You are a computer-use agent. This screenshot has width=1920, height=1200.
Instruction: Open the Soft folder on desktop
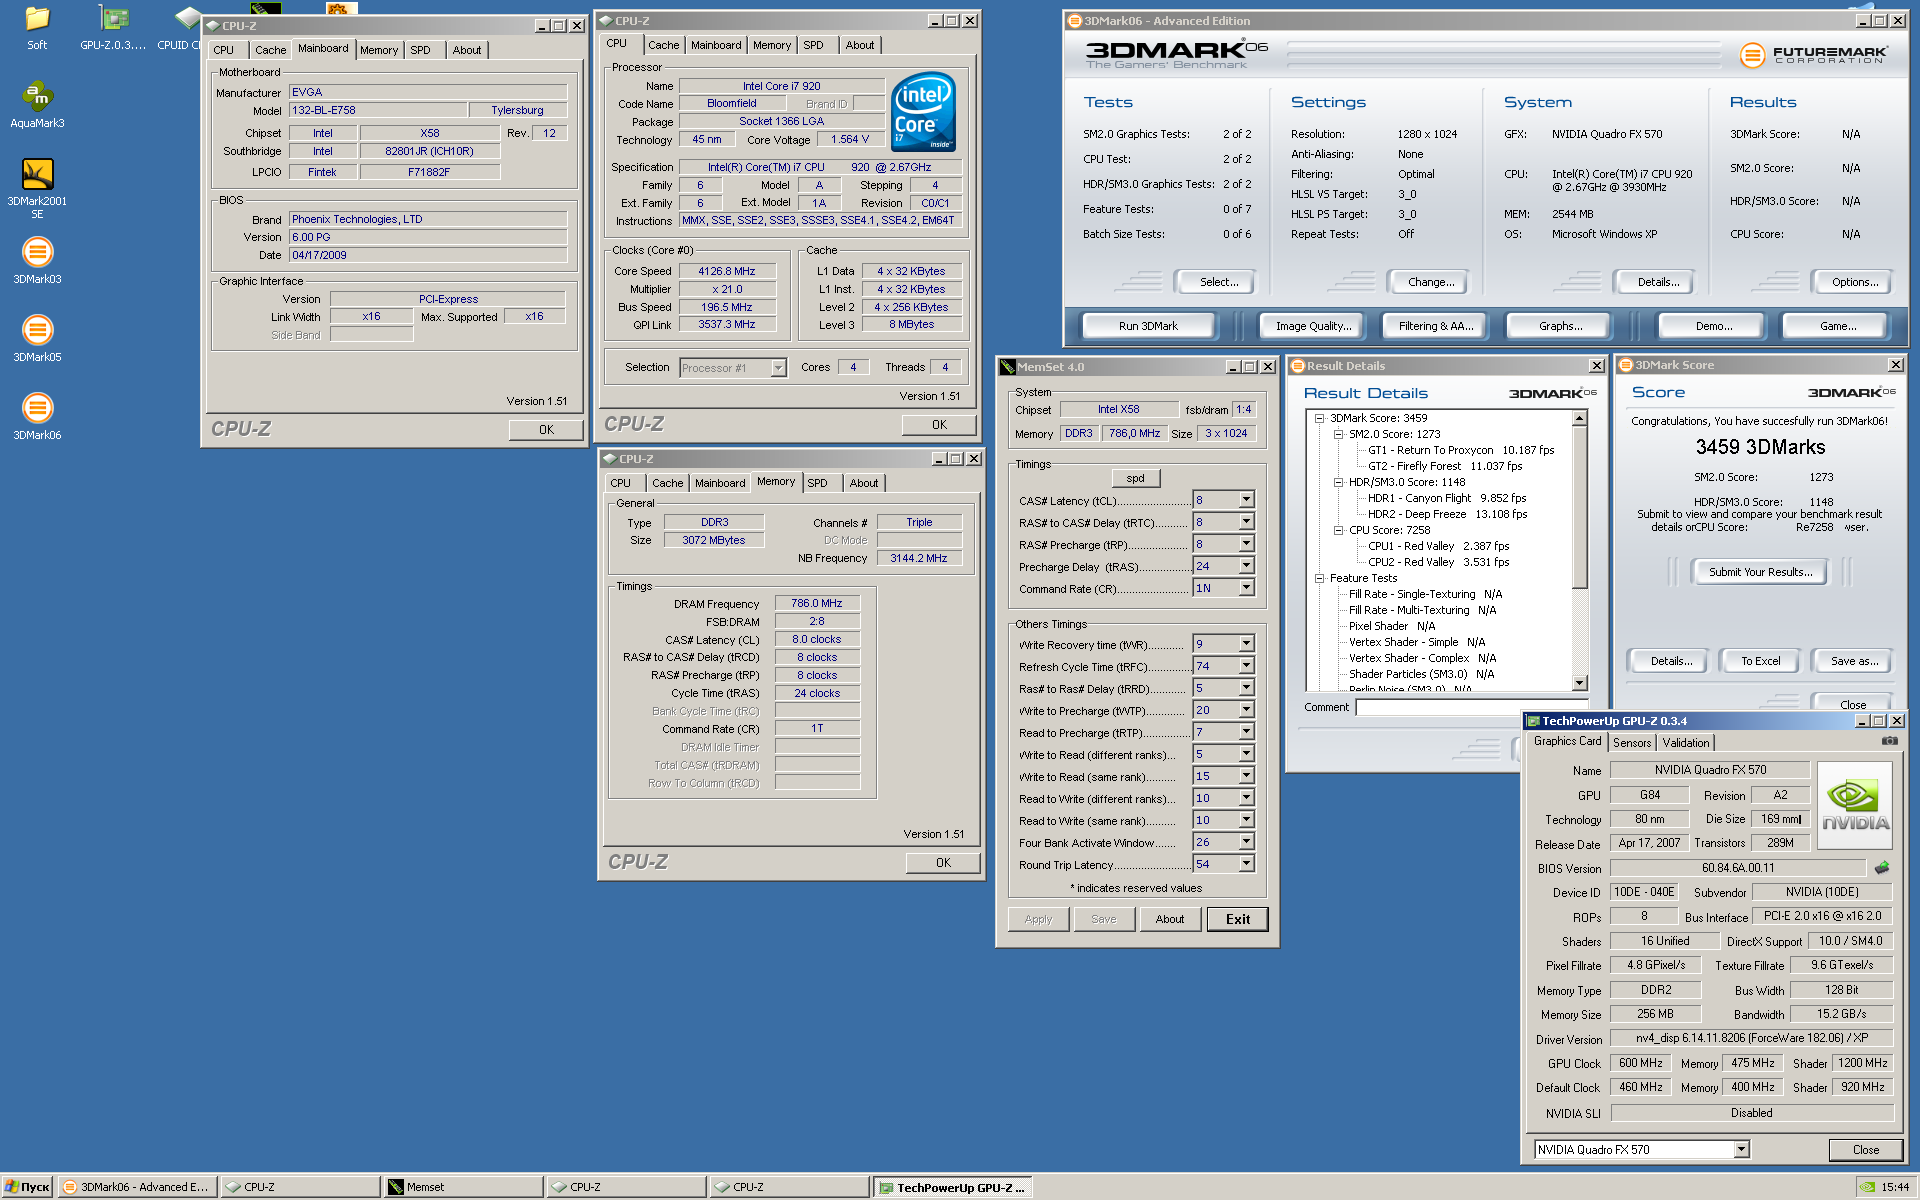[37, 28]
